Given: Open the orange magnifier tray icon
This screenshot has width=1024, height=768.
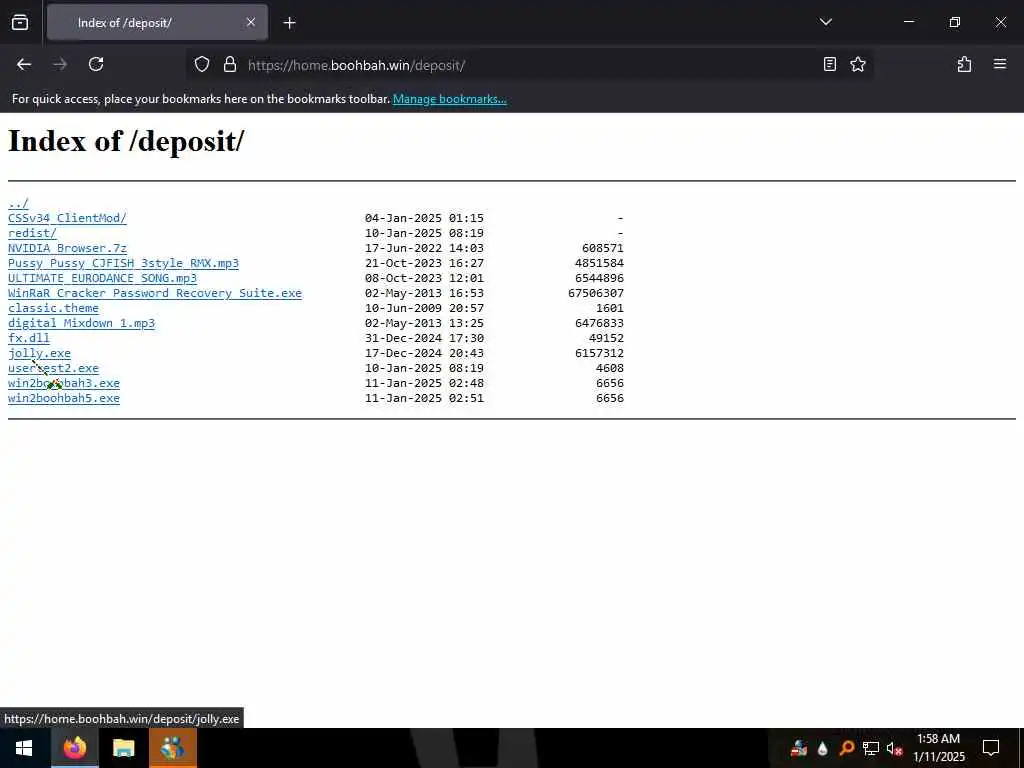Looking at the screenshot, I should 847,748.
